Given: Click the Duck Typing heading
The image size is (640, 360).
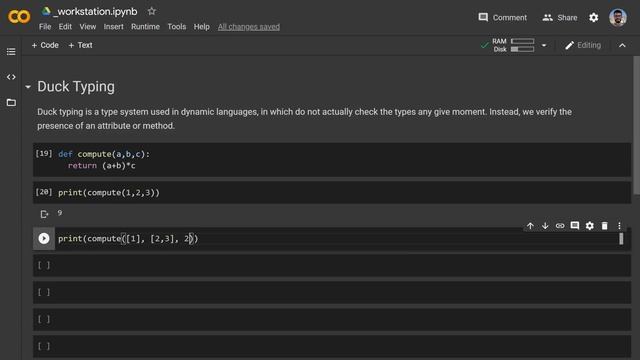Looking at the screenshot, I should pos(76,87).
